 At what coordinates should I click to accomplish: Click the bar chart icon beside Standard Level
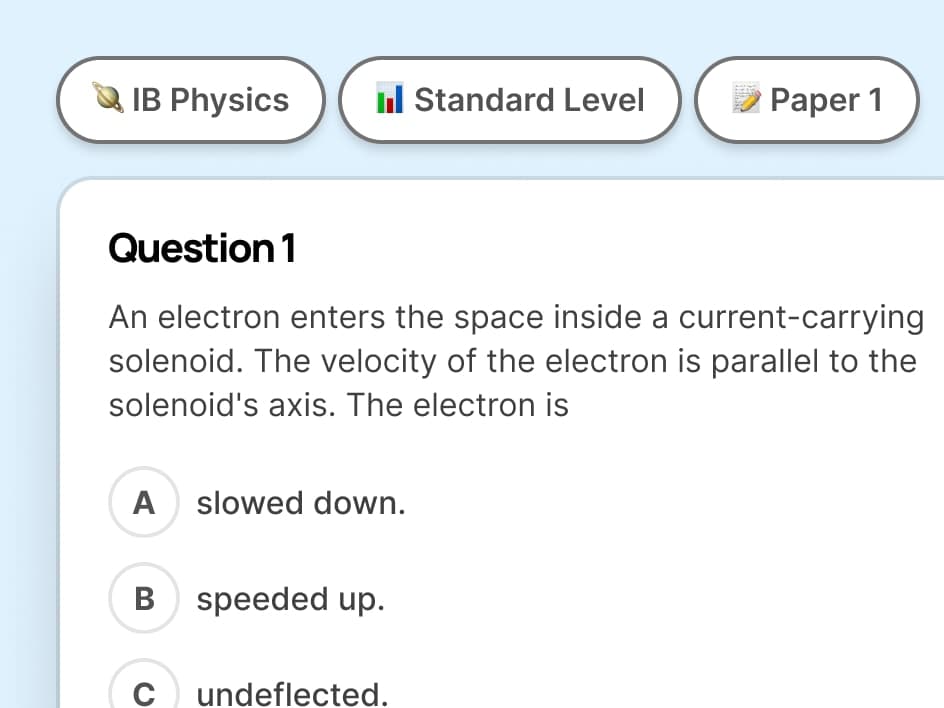389,100
